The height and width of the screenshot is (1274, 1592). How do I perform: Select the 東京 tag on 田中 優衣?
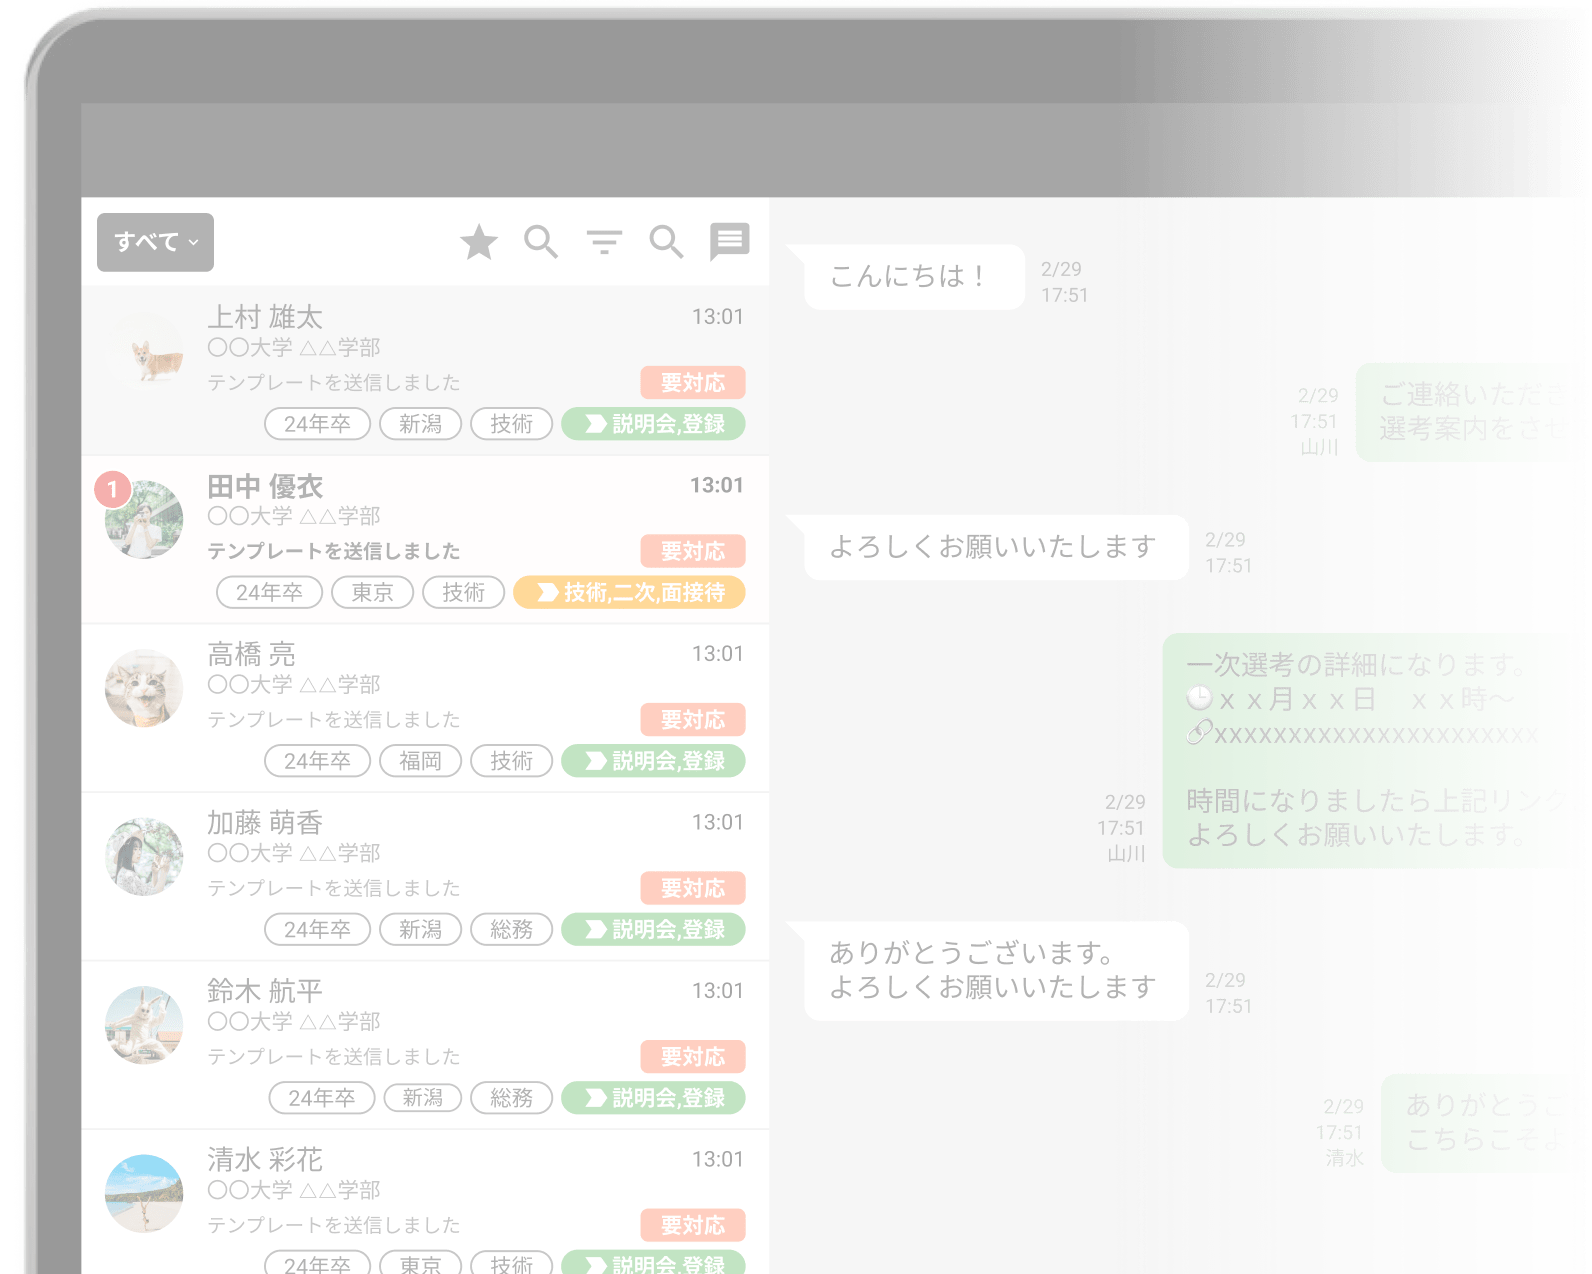click(x=372, y=592)
